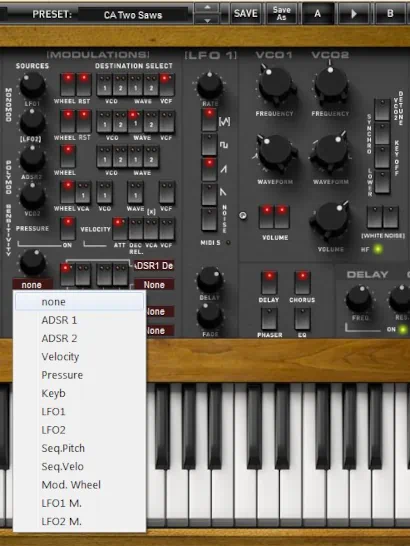The height and width of the screenshot is (546, 410).
Task: Select the highlighted none entry in the list
Action: [79, 302]
